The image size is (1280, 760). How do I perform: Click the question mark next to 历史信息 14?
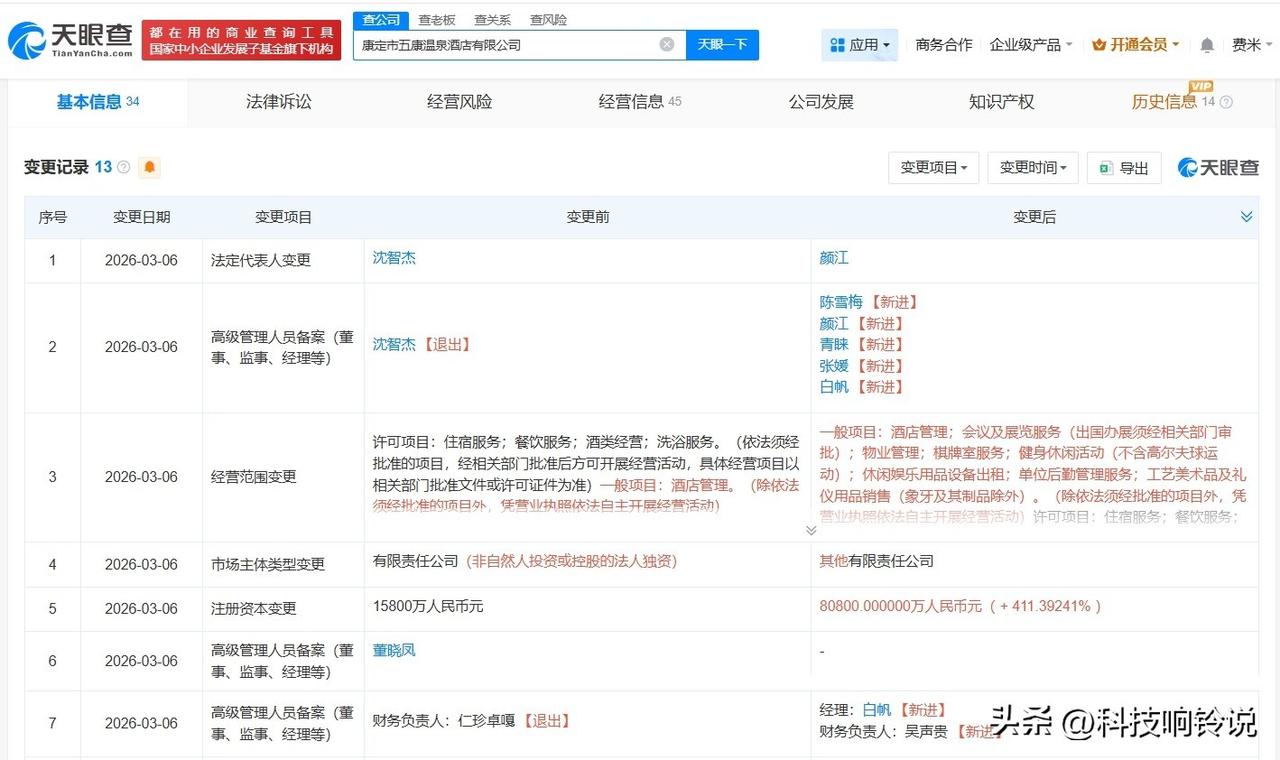point(1225,101)
